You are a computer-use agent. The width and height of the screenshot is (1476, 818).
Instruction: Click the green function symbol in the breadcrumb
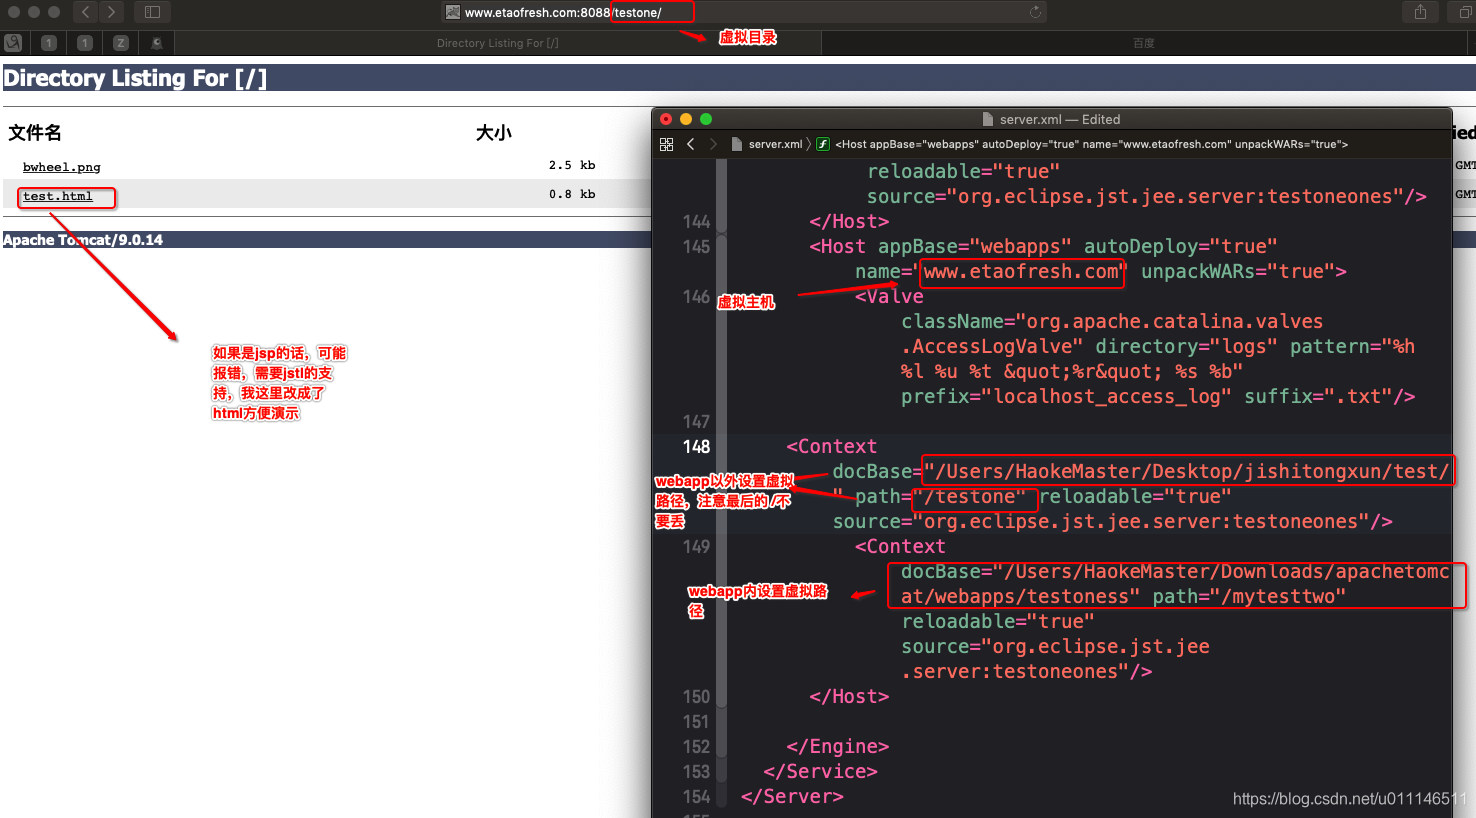pos(822,143)
